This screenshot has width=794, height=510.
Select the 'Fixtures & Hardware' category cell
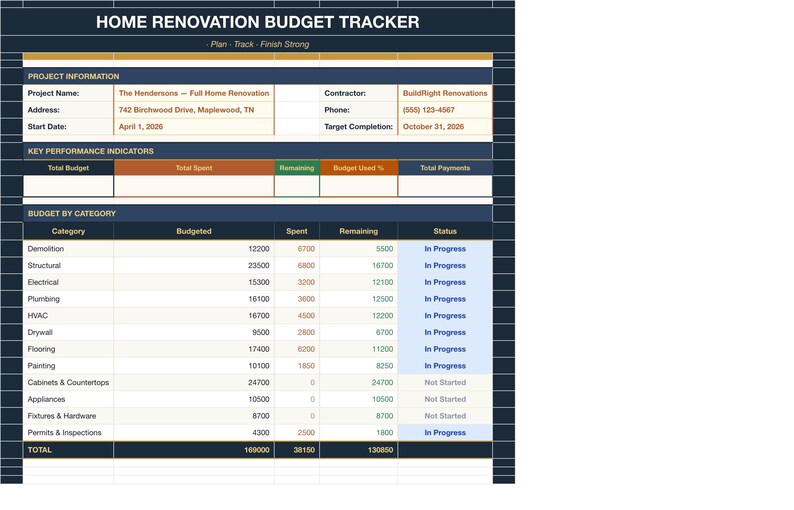[68, 416]
